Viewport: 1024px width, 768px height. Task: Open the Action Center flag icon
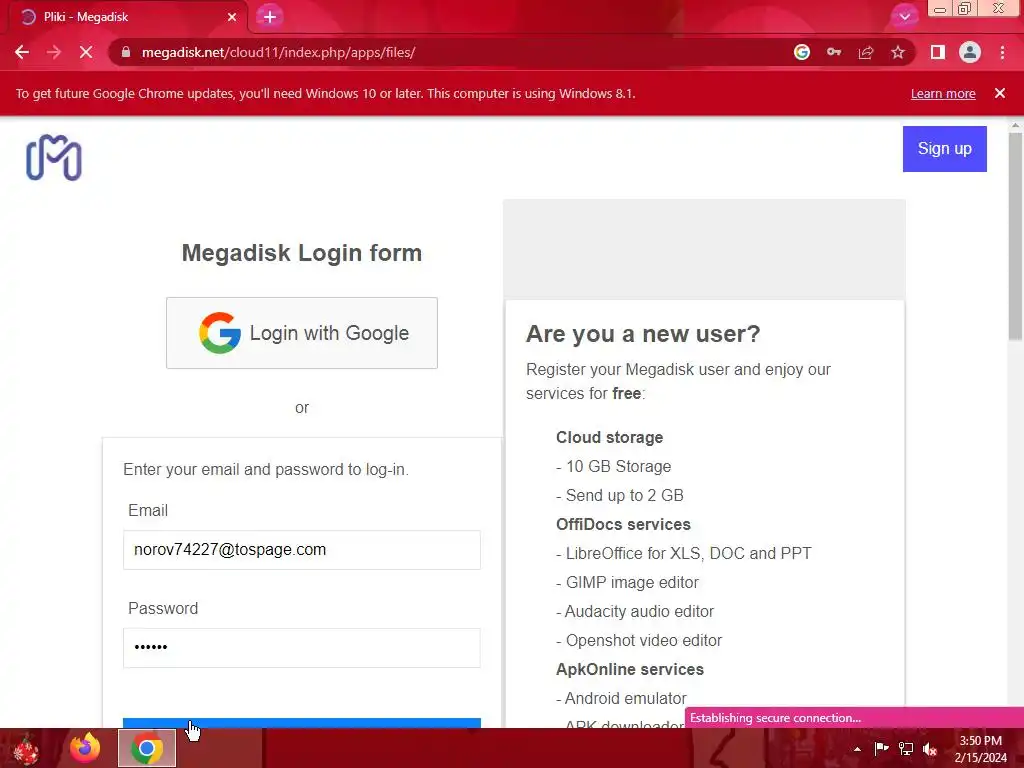point(881,748)
